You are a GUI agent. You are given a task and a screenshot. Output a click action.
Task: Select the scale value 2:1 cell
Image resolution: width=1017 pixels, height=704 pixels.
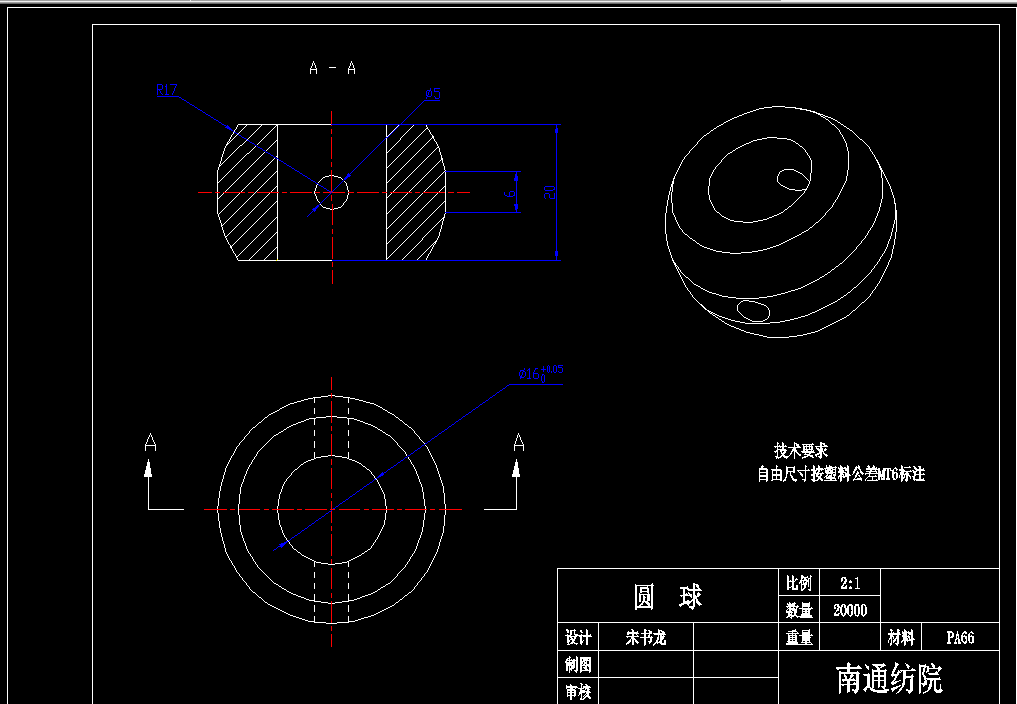[849, 581]
